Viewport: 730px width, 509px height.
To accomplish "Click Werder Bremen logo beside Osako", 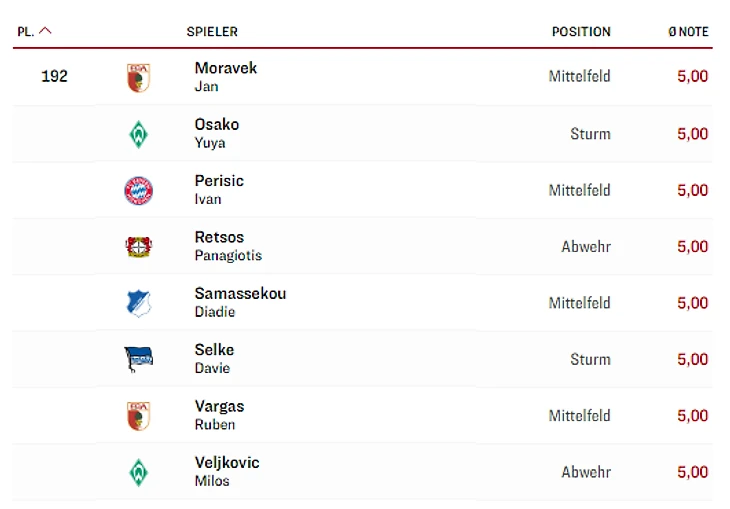I will point(138,134).
